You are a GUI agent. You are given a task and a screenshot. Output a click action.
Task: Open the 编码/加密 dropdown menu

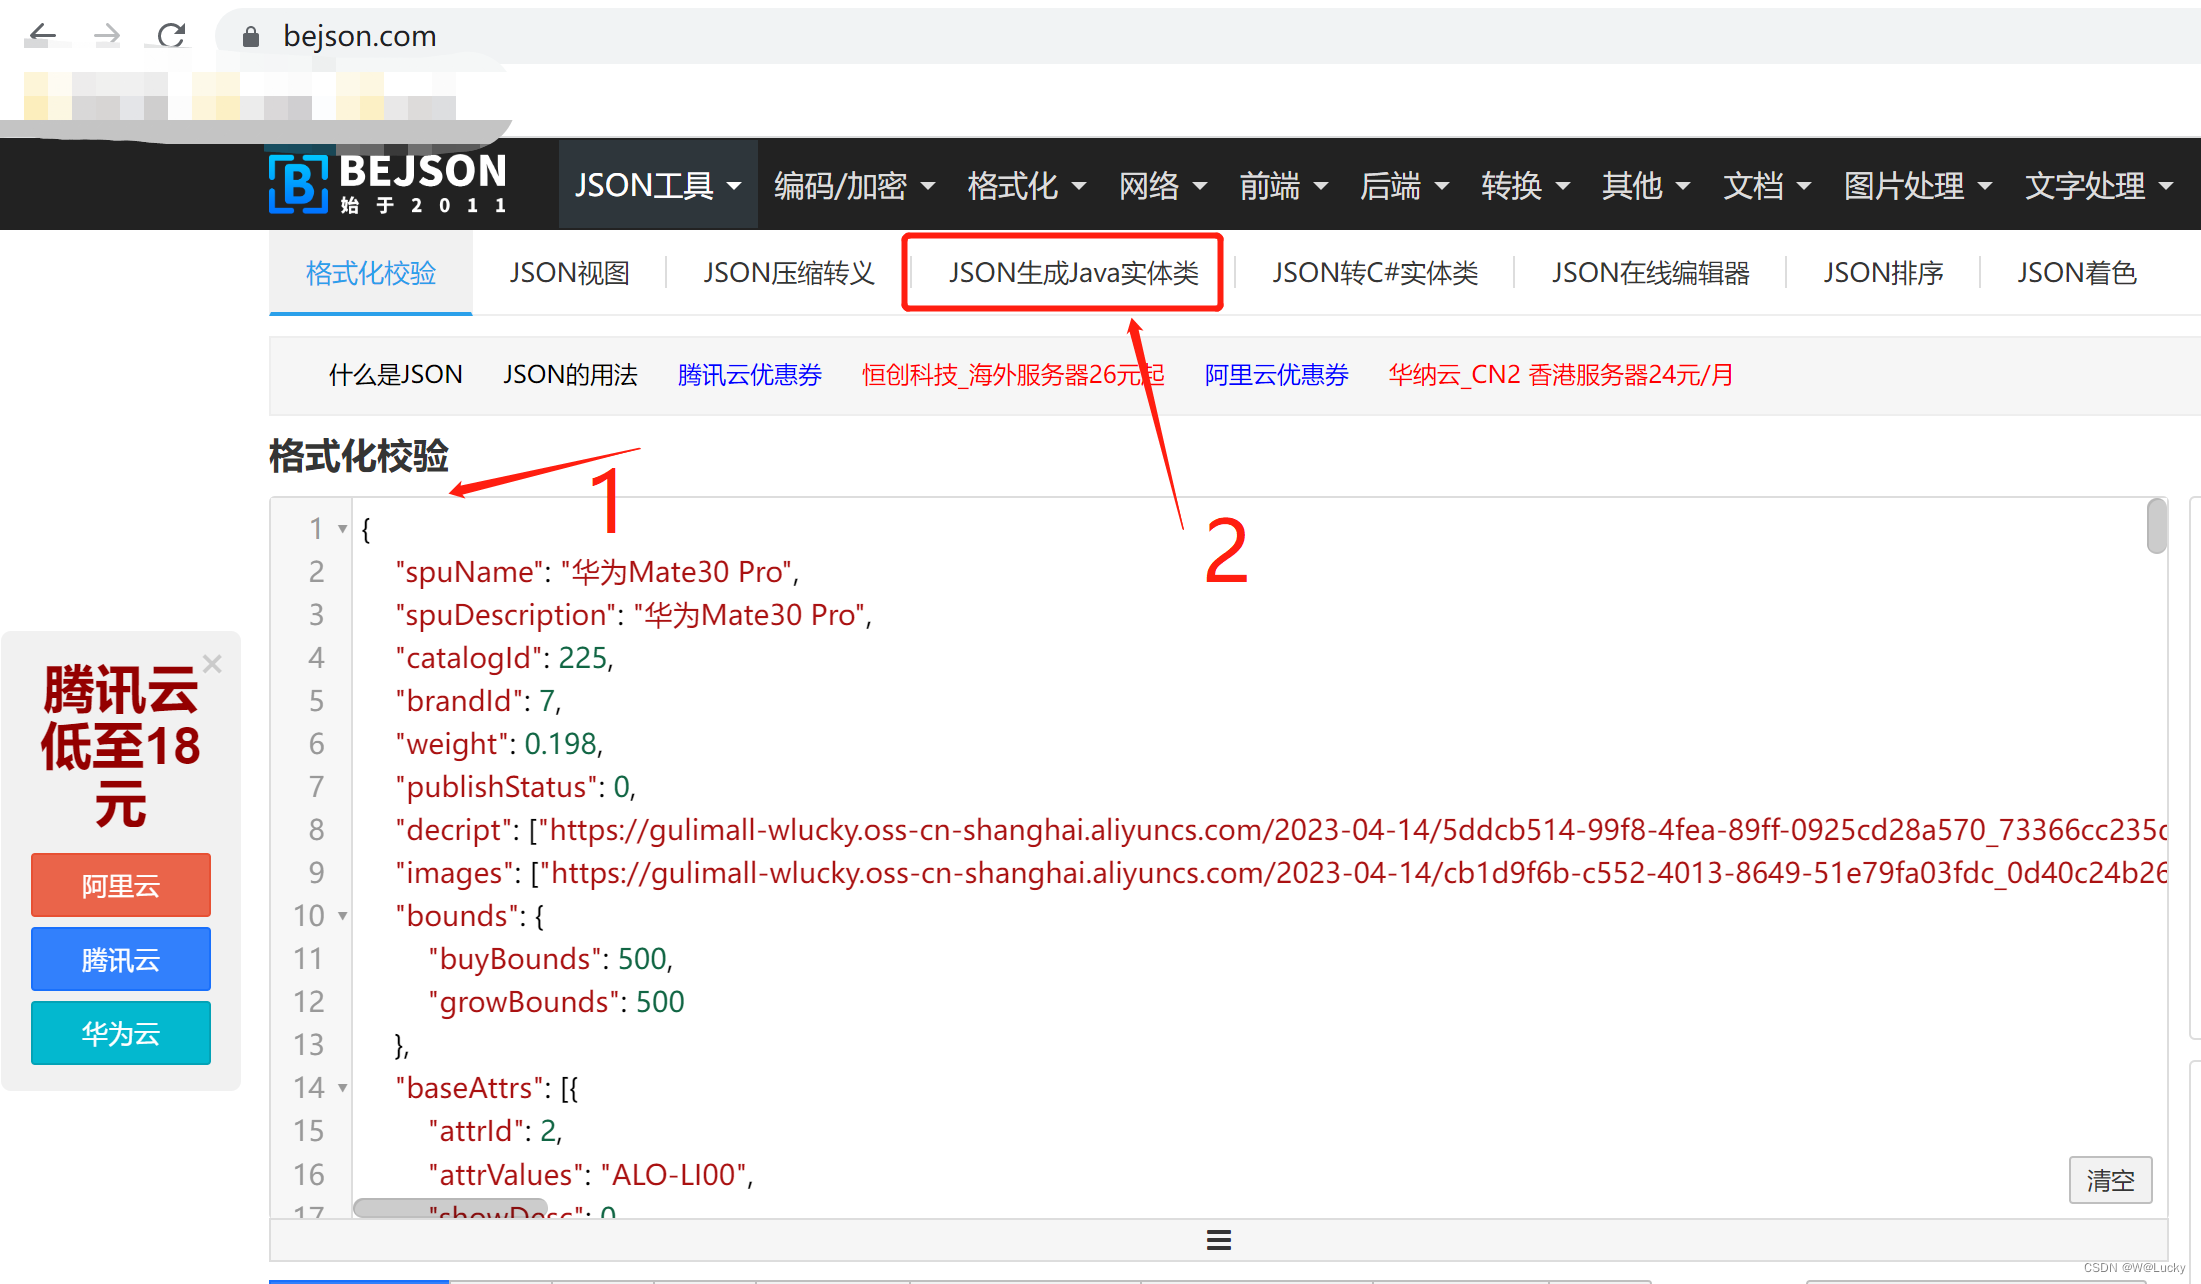click(854, 185)
